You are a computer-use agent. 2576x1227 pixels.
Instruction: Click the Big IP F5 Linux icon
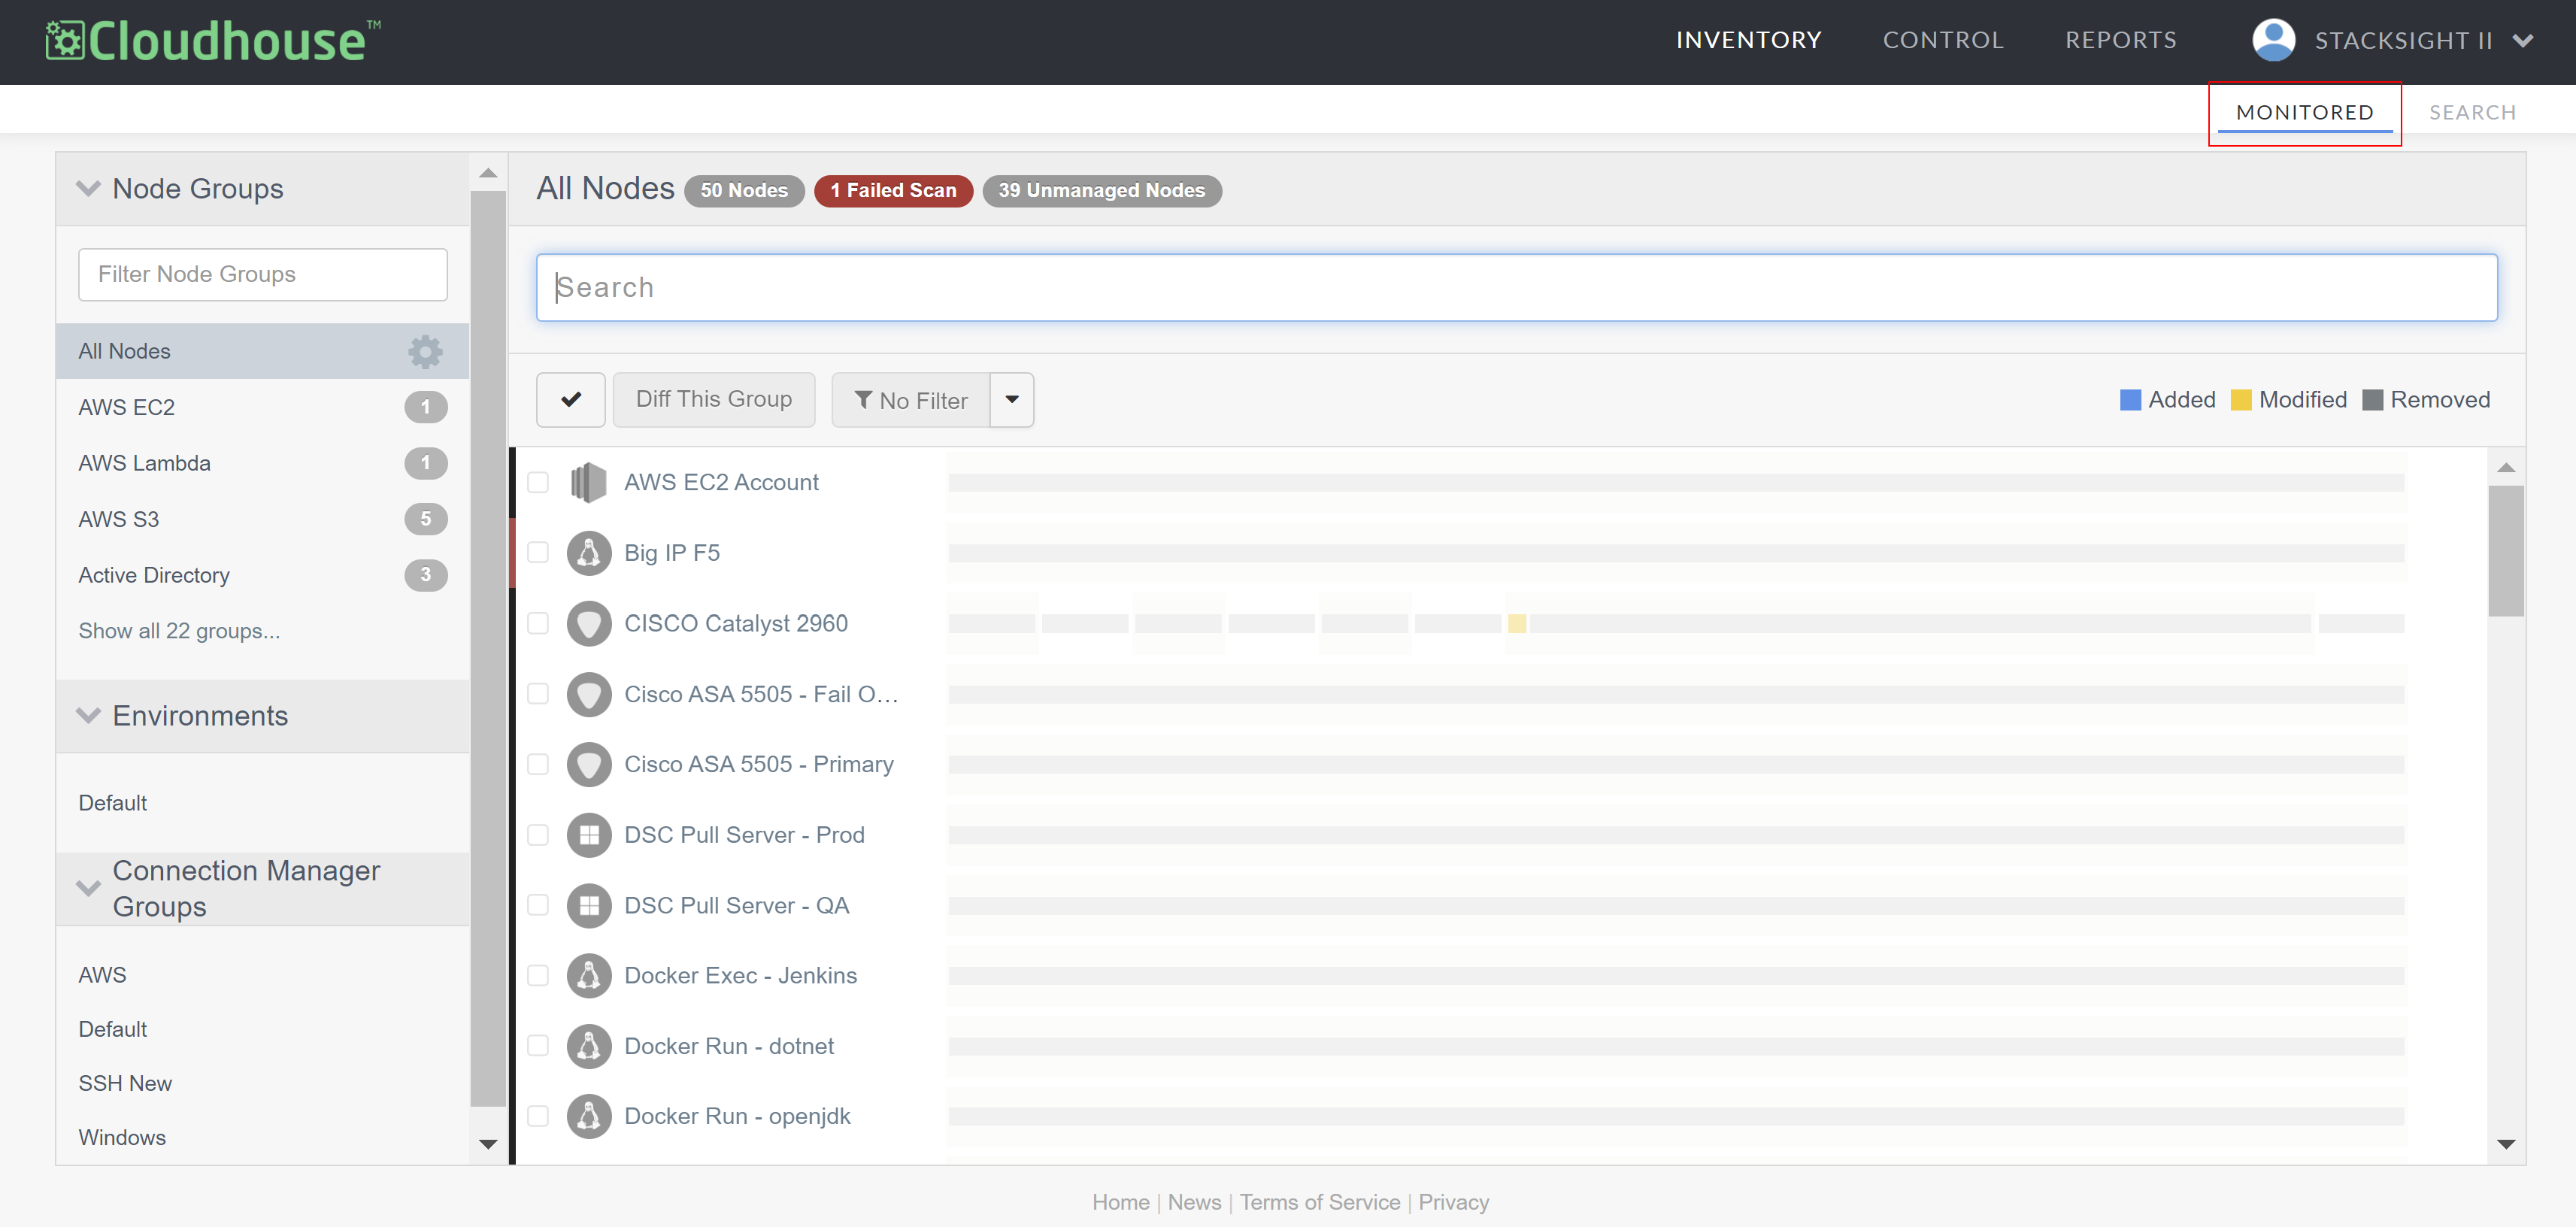pyautogui.click(x=589, y=553)
